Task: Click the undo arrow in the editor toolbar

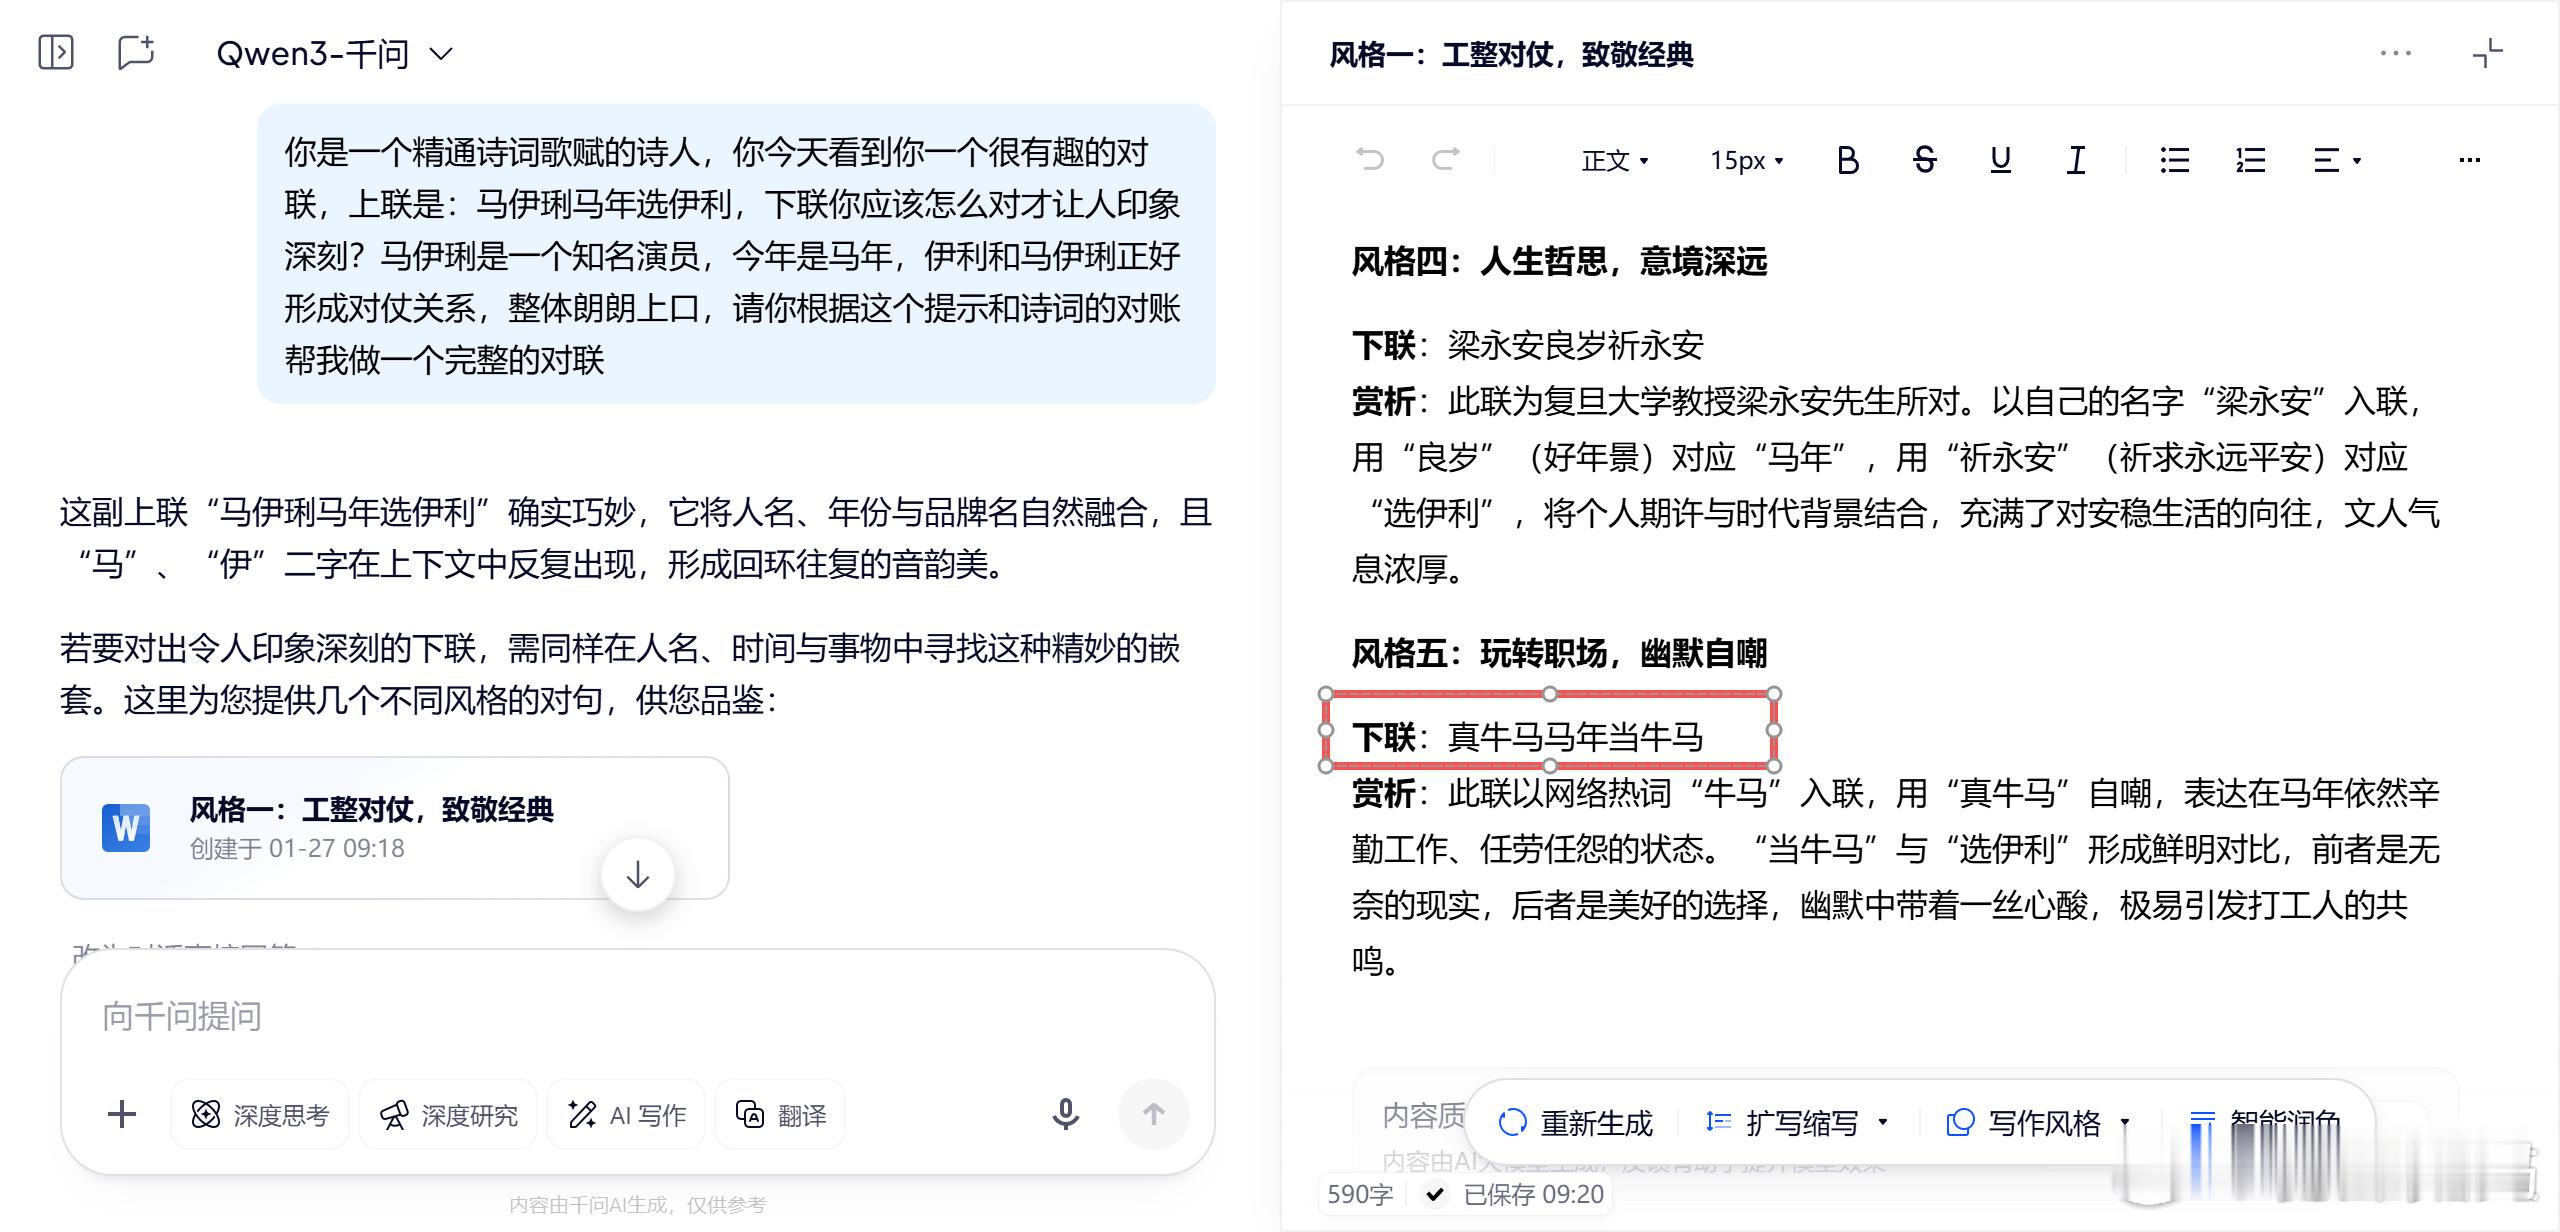Action: [1370, 160]
